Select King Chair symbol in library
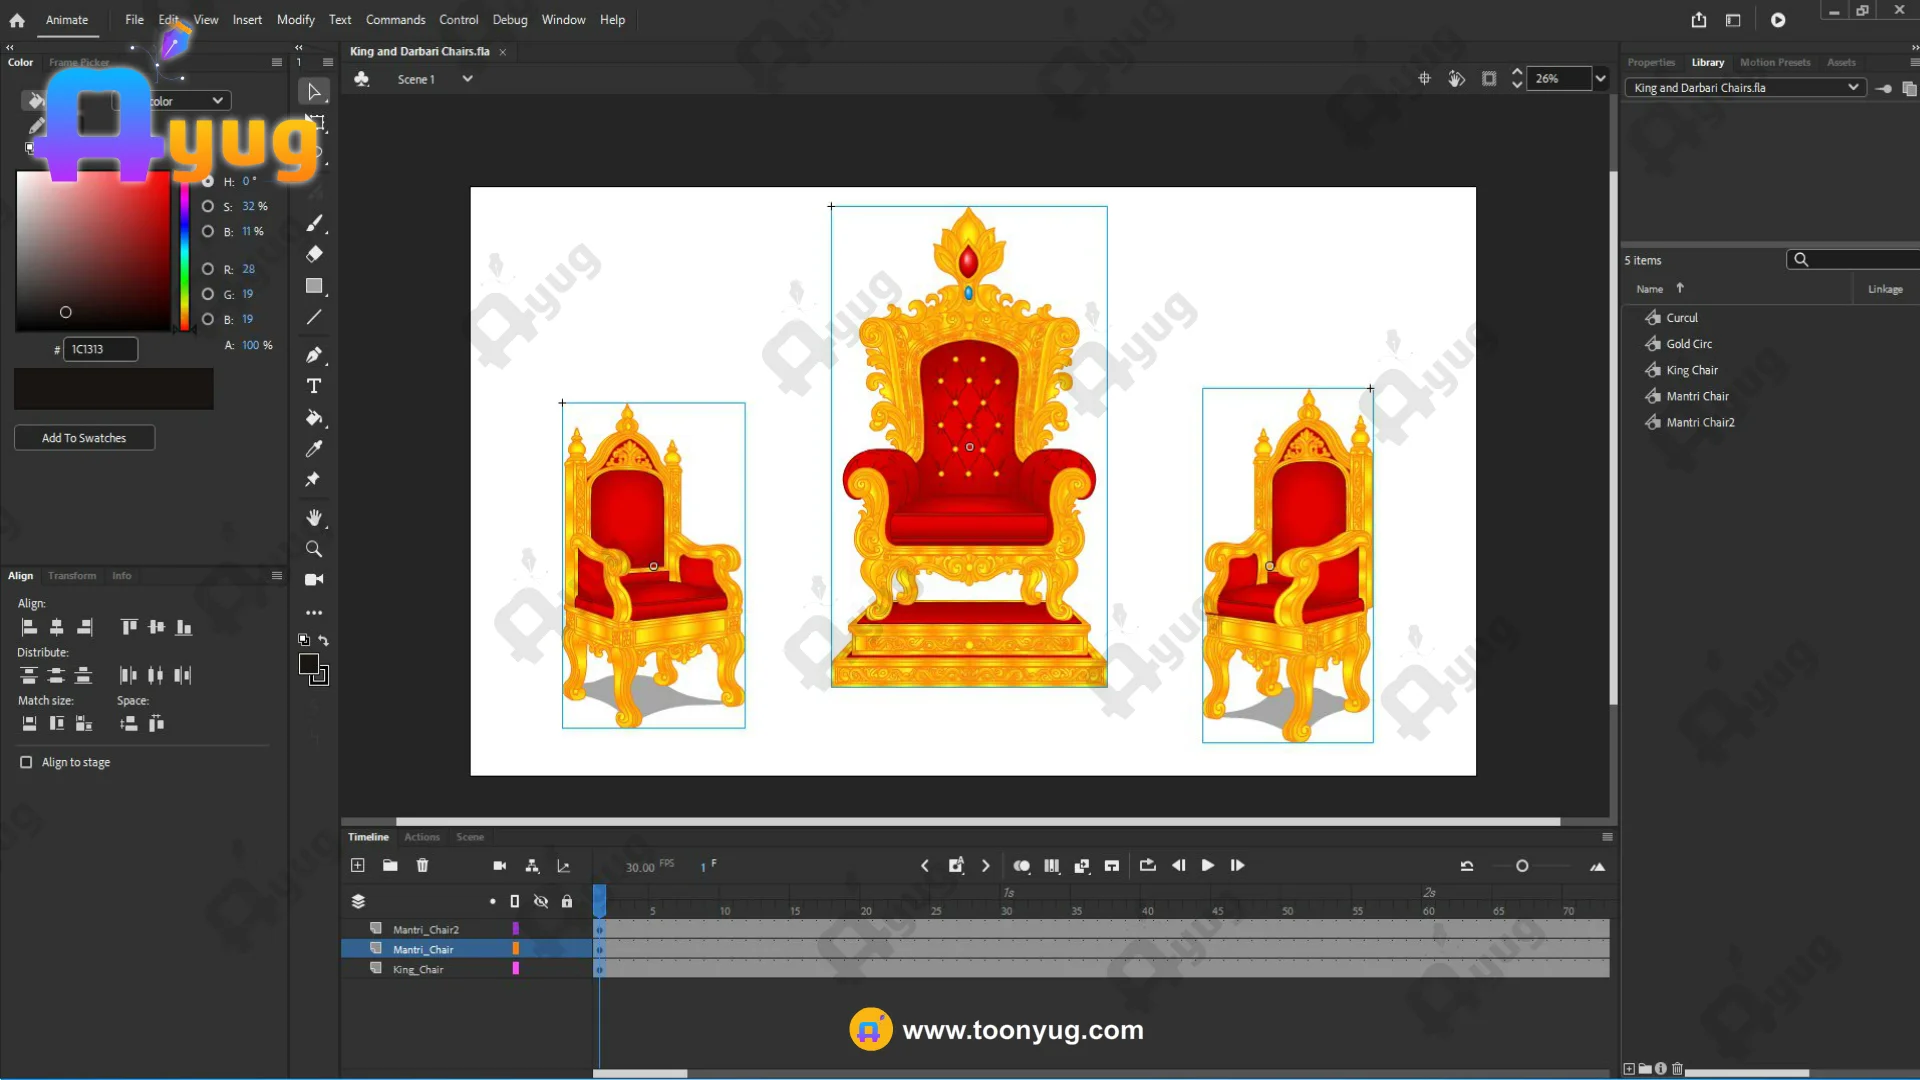This screenshot has height=1080, width=1920. coord(1691,370)
